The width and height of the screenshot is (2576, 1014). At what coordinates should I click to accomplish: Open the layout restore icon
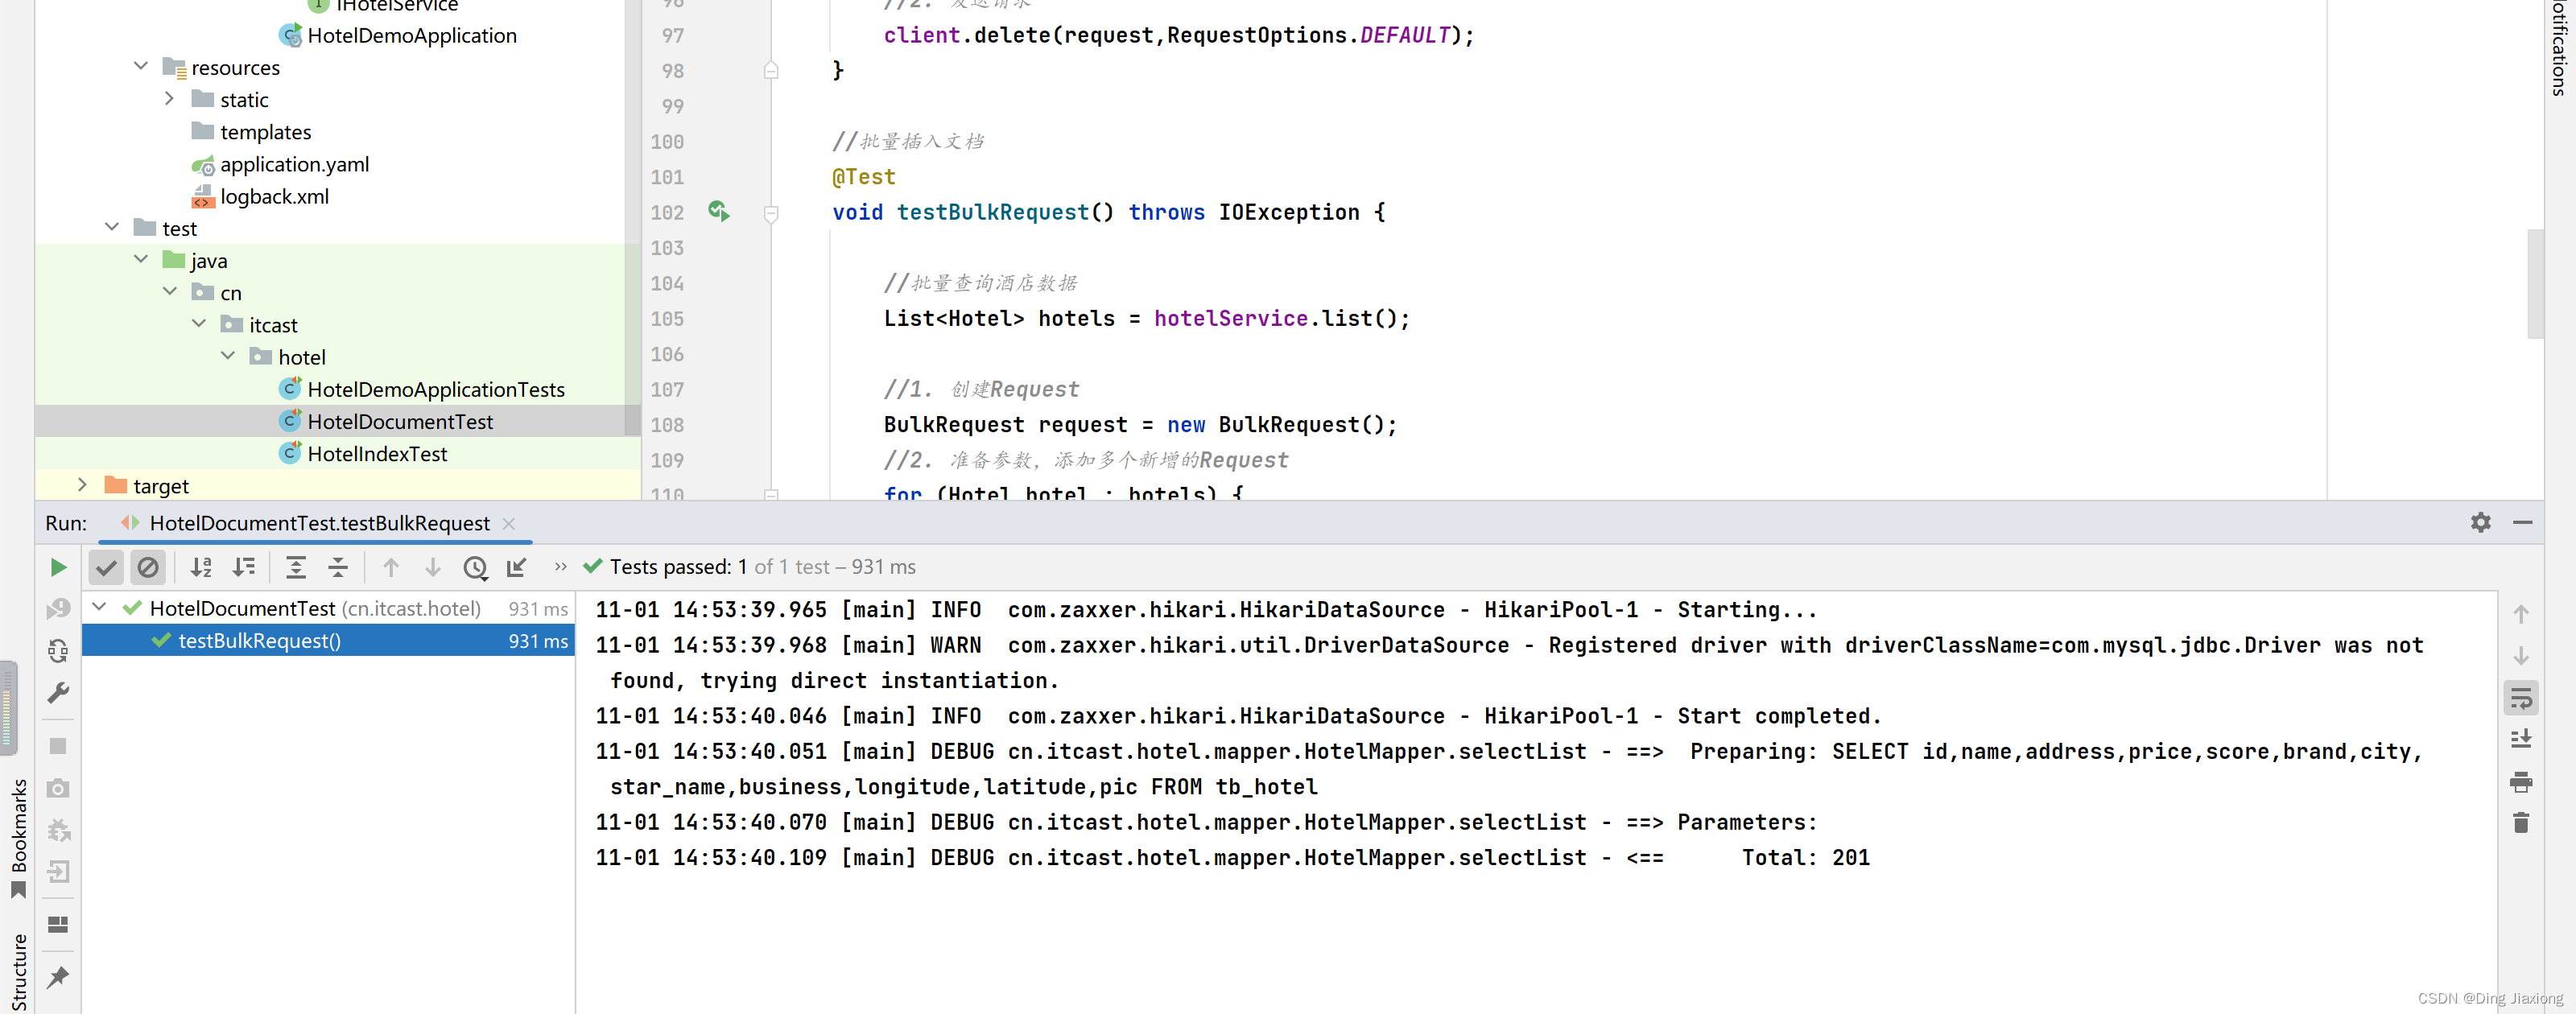pos(58,925)
